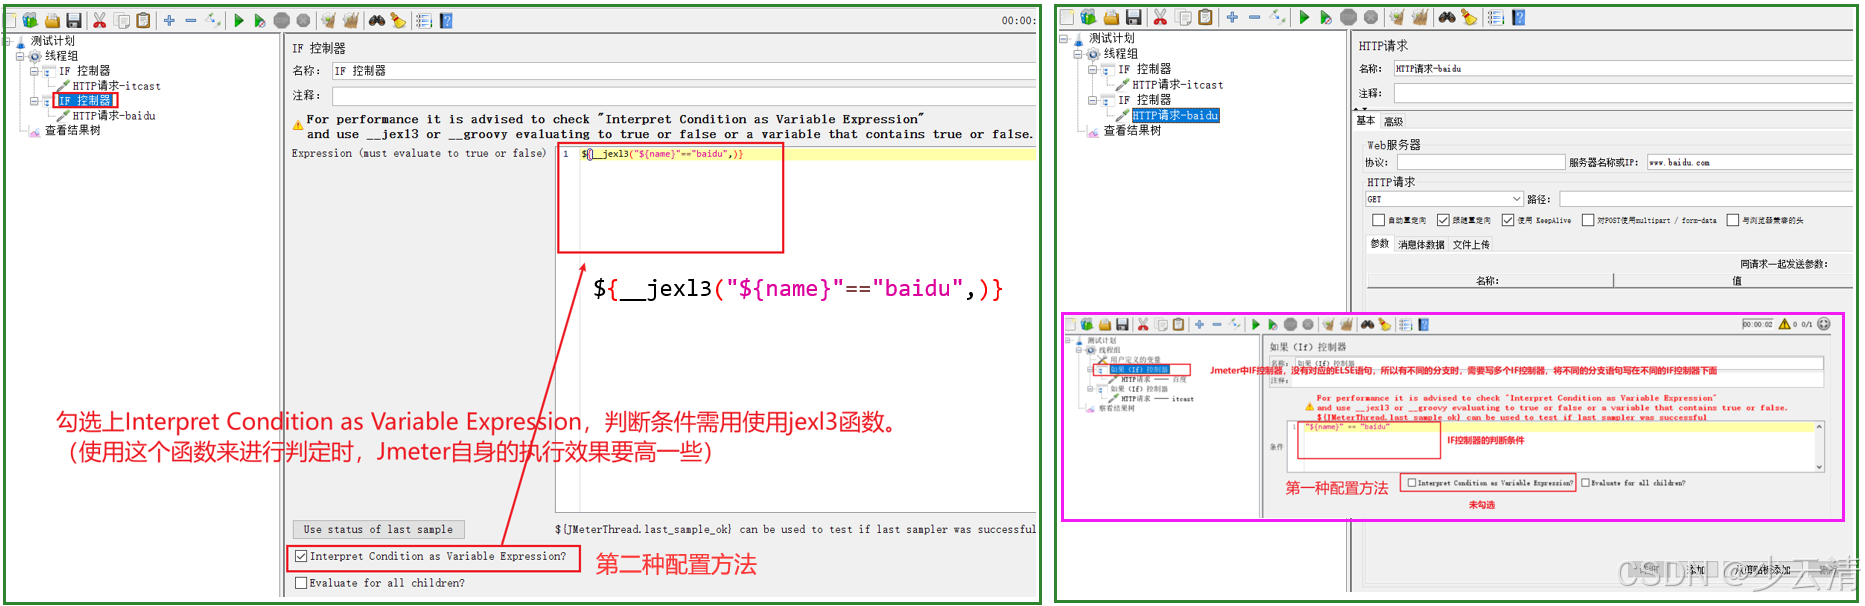Uncheck Interpret Condition as Variable Expression checkbox
This screenshot has height=606, width=1865.
coord(301,556)
